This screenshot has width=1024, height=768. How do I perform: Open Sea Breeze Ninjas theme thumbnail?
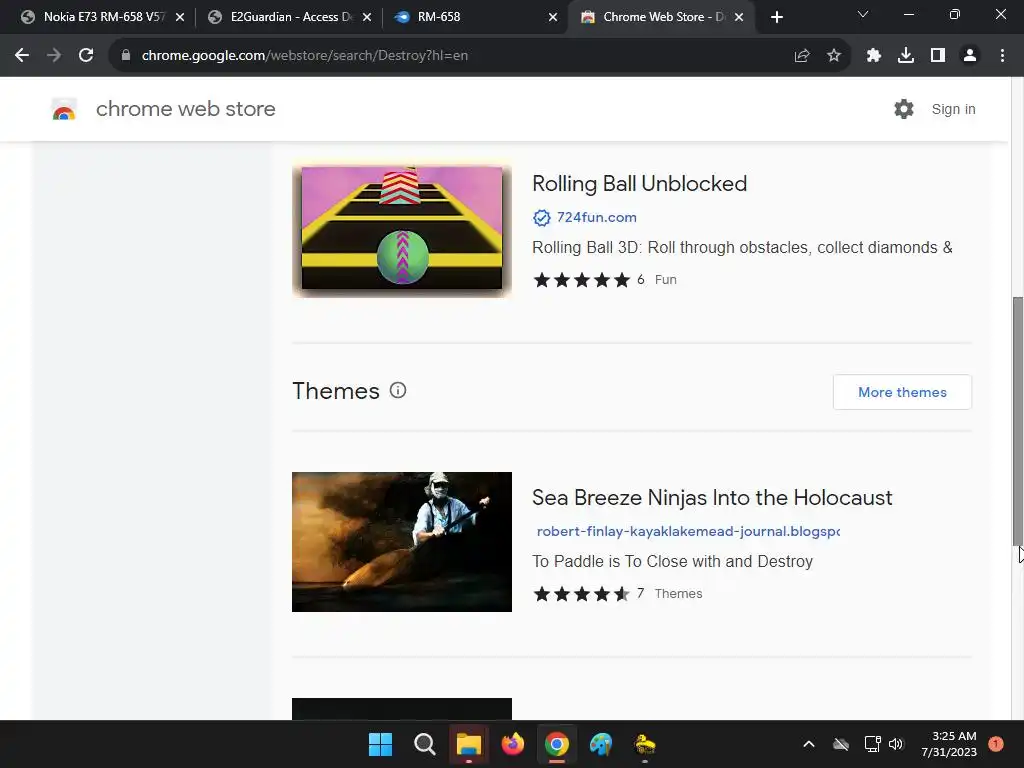click(x=402, y=542)
